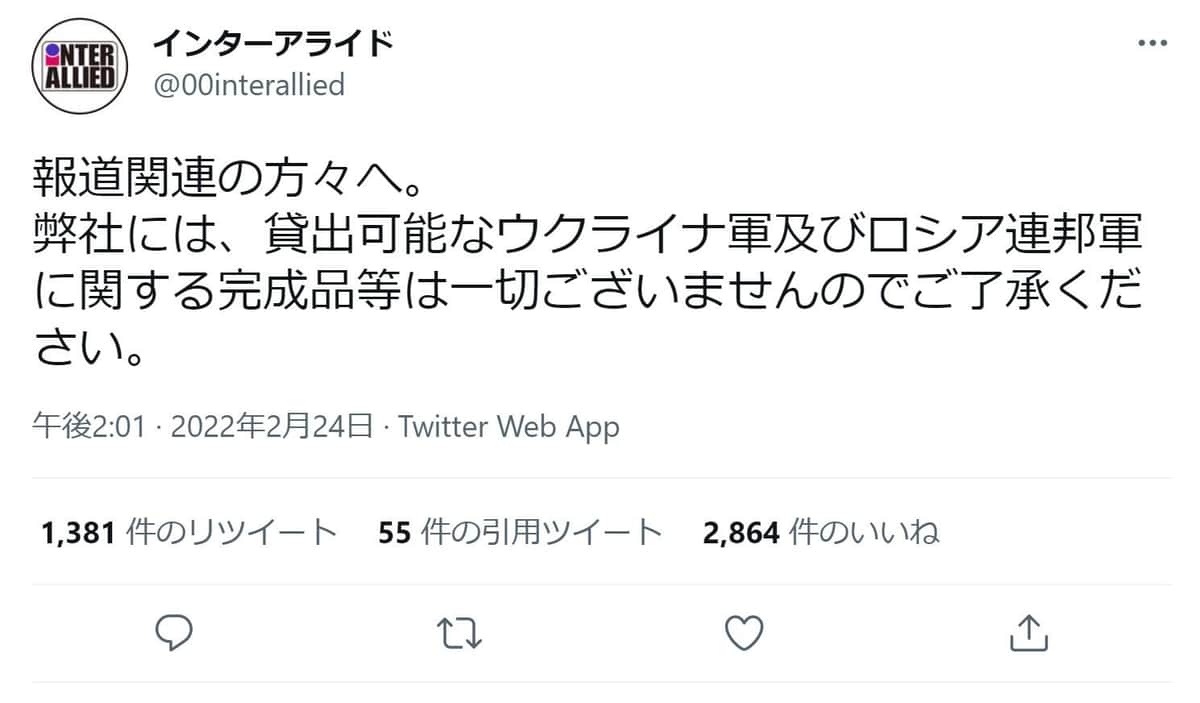View the 55 件の引用ツイート list

(520, 532)
